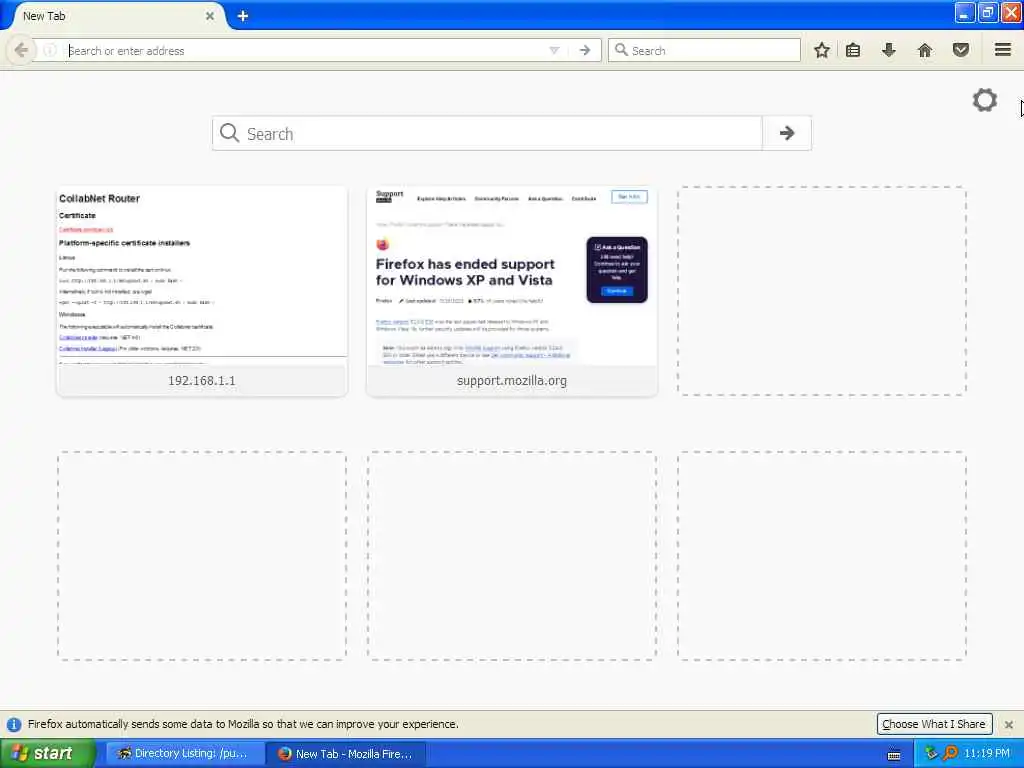The image size is (1024, 768).
Task: Bookmark this page with the star icon
Action: [x=822, y=50]
